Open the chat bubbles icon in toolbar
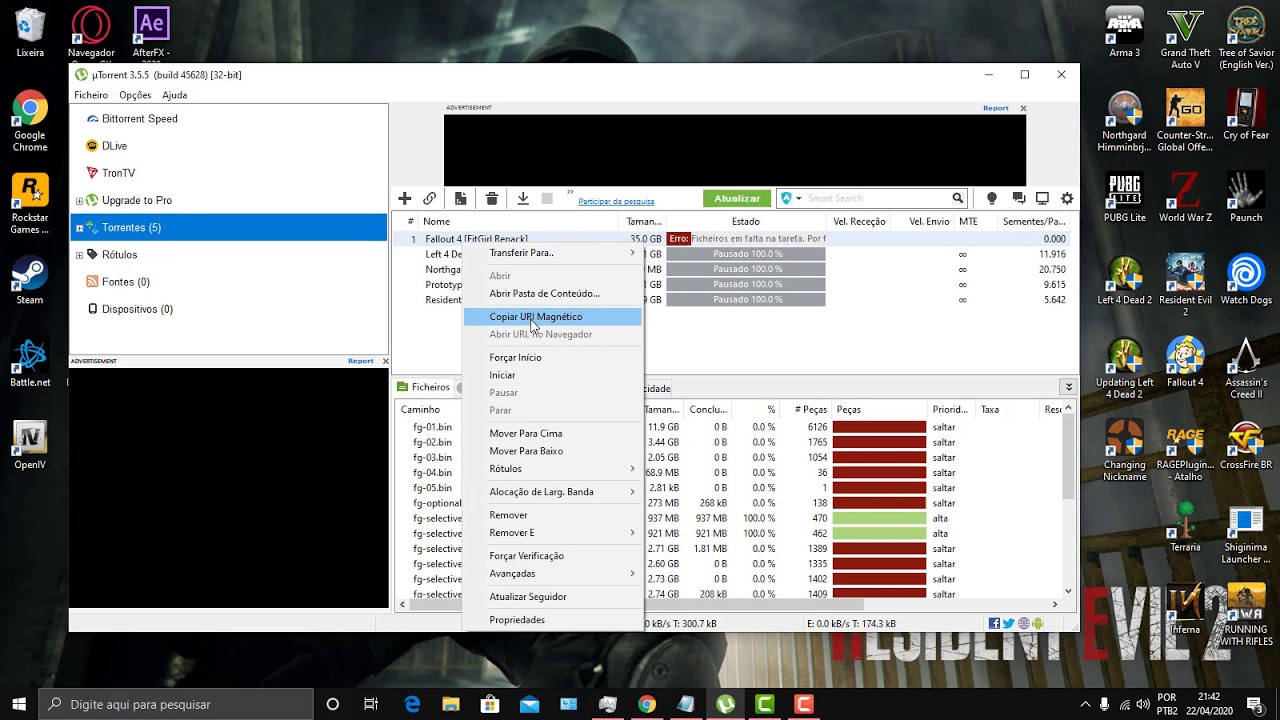Screen dimensions: 1280x720 (1018, 199)
